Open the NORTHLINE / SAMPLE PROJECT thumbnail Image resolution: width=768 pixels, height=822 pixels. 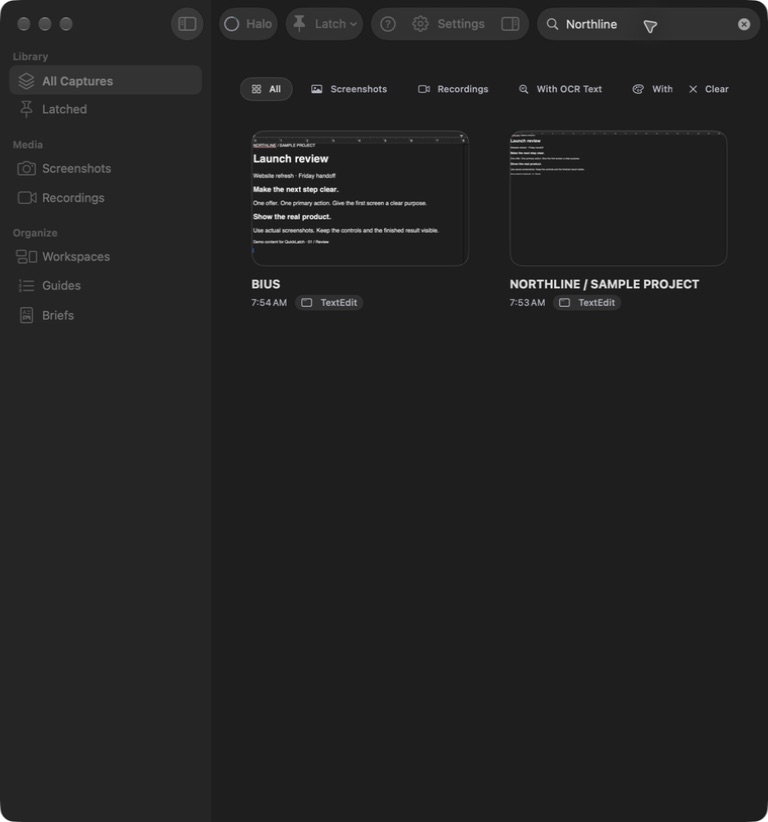[x=618, y=198]
